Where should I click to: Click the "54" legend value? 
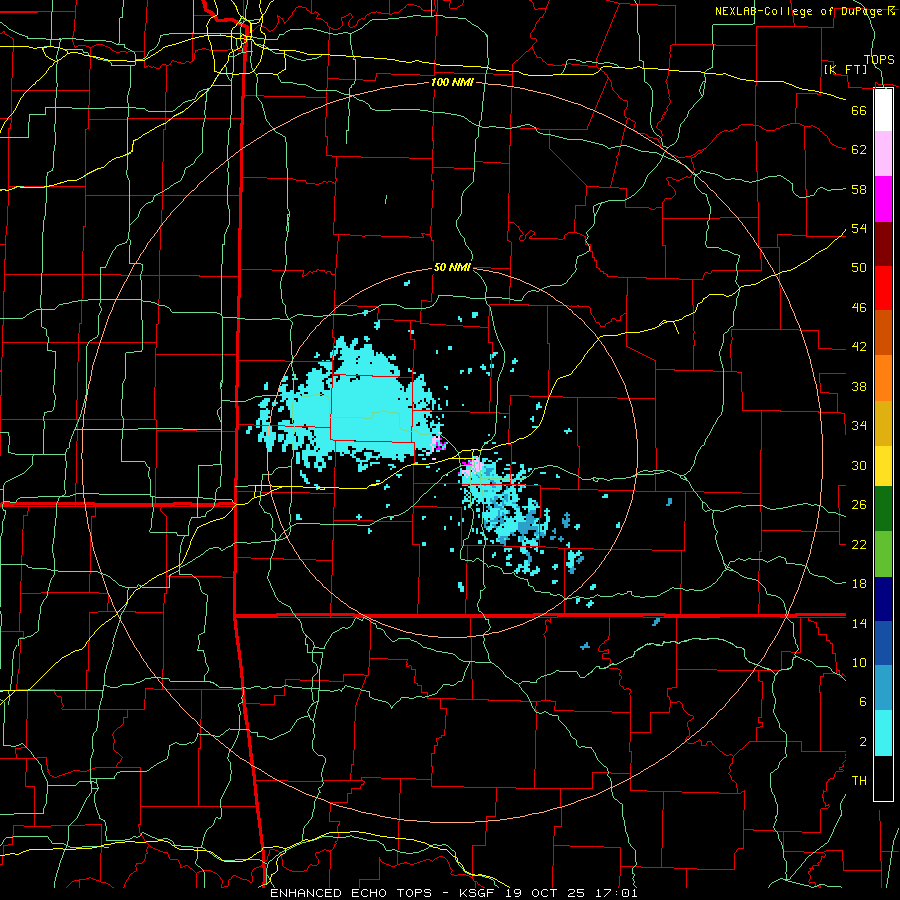[859, 228]
